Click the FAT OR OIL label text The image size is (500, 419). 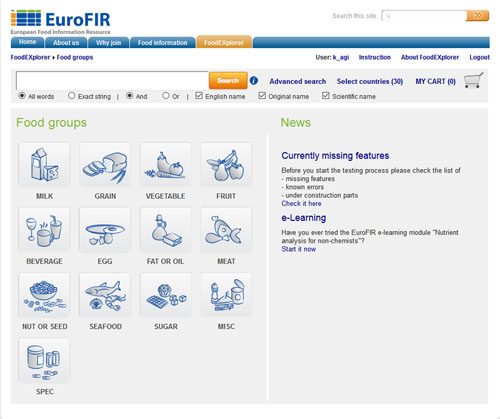click(165, 261)
